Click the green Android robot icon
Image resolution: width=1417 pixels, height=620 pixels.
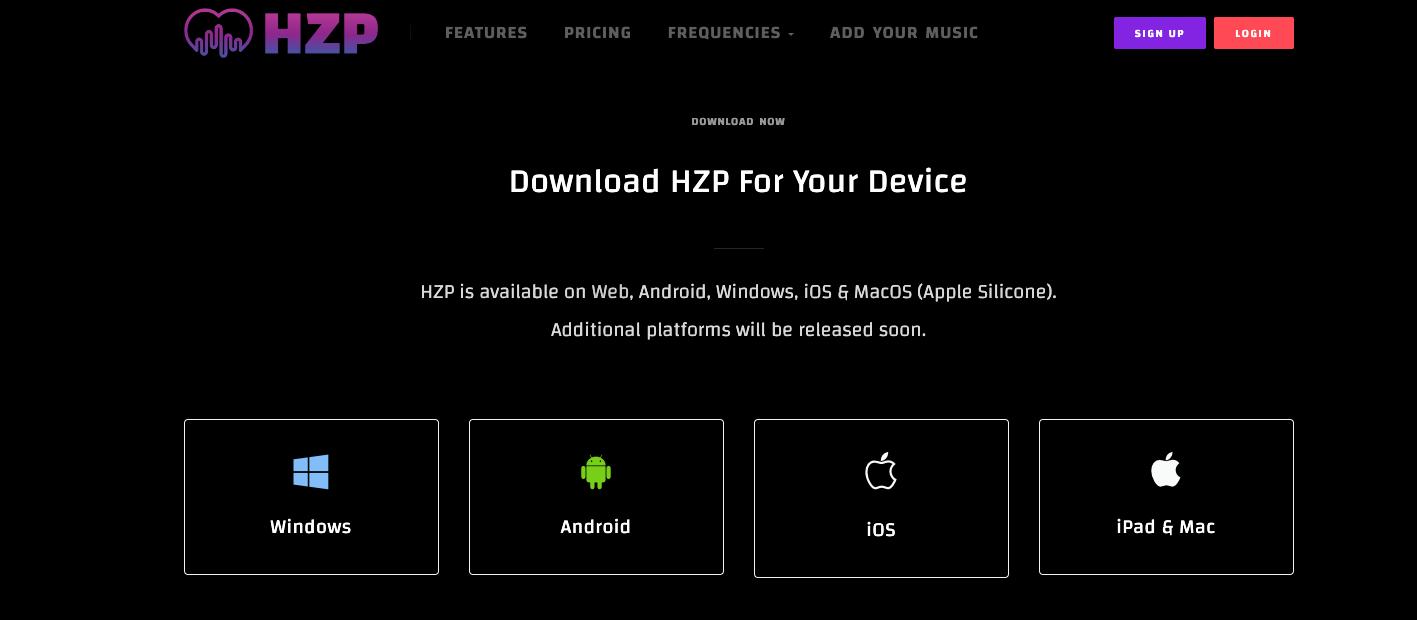click(596, 472)
